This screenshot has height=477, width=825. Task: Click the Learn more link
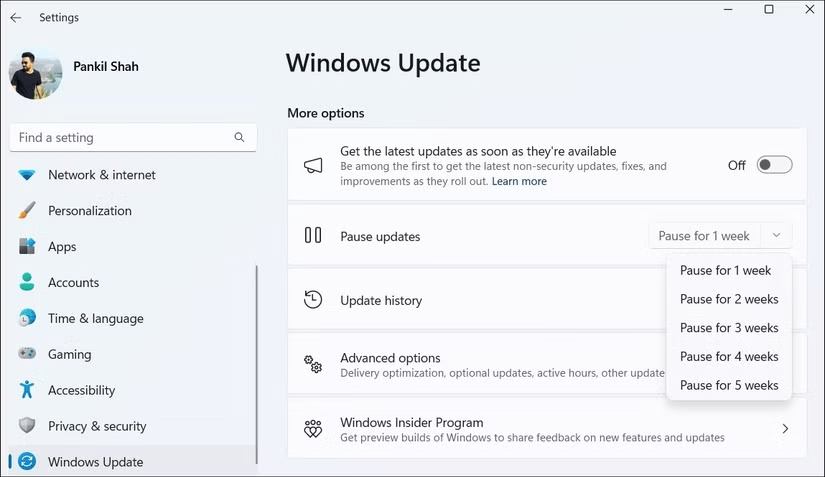click(519, 182)
